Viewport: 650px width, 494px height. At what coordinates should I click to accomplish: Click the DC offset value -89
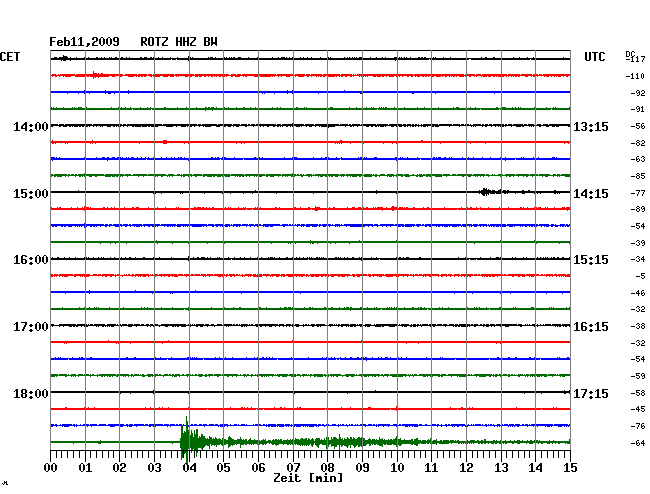pyautogui.click(x=638, y=209)
